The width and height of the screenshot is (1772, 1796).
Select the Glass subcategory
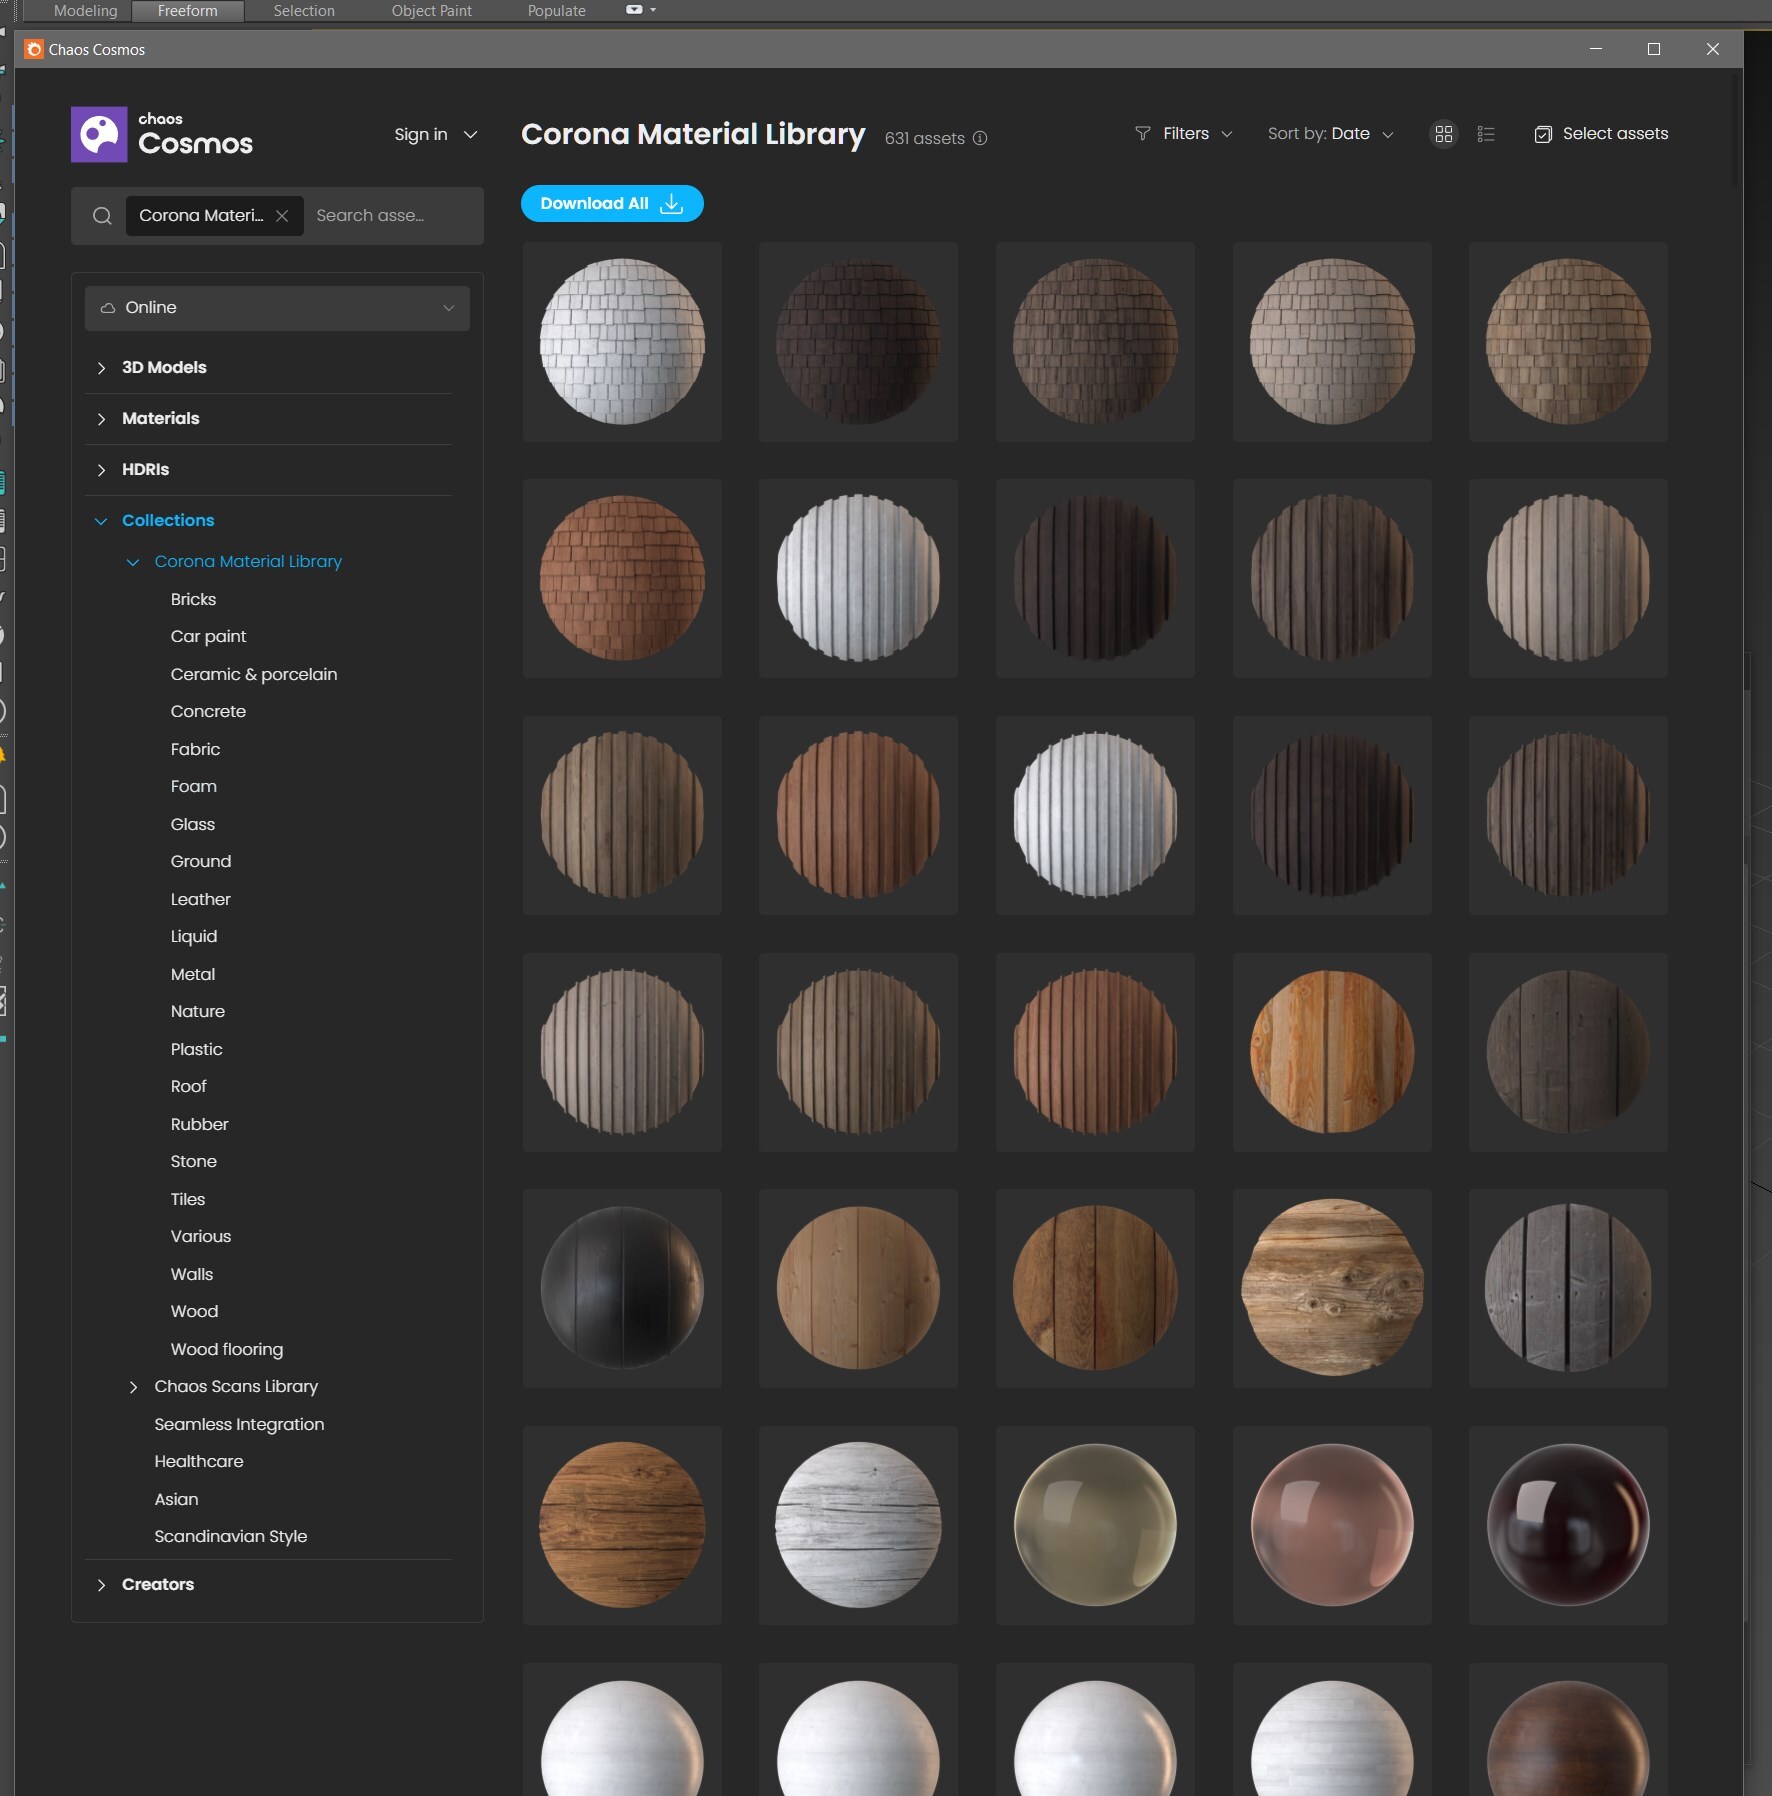(x=192, y=824)
